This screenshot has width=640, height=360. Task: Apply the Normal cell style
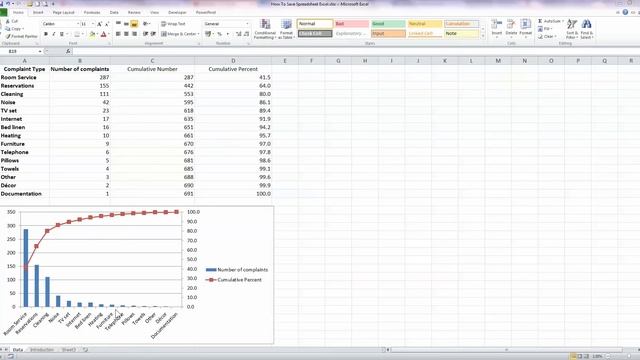pos(315,24)
